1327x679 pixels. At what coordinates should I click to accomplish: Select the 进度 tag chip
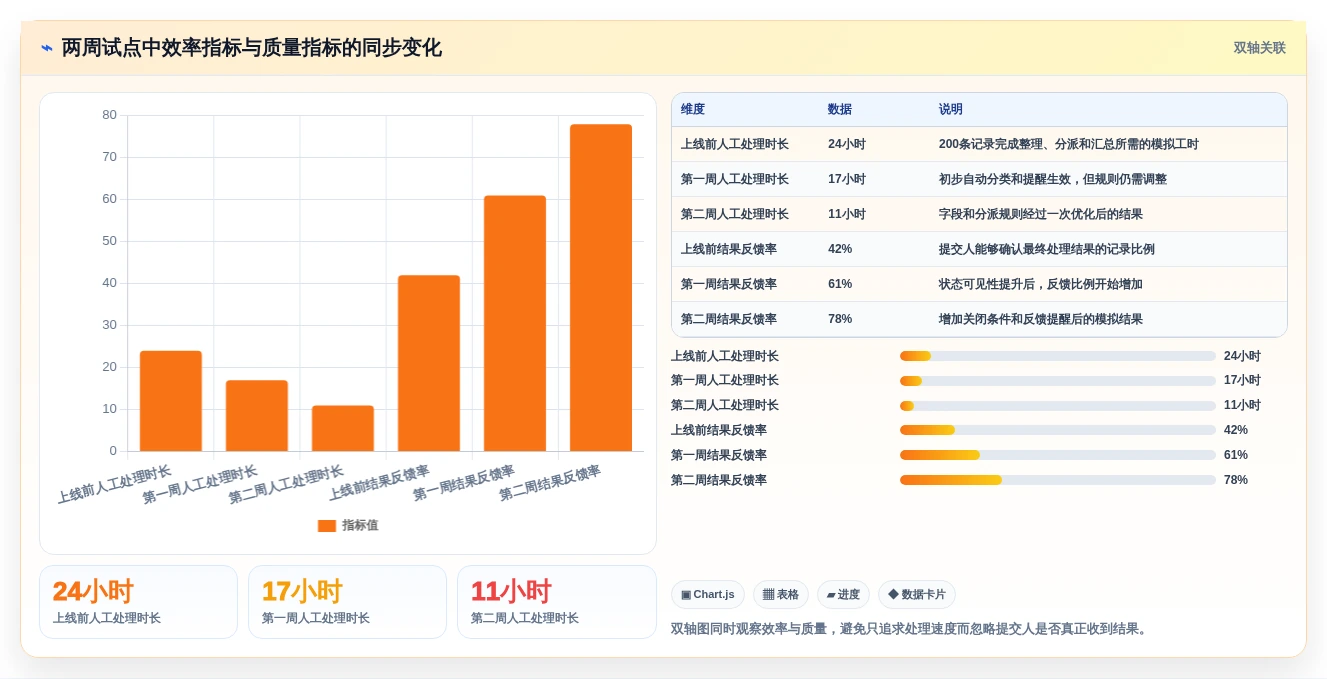pos(843,594)
